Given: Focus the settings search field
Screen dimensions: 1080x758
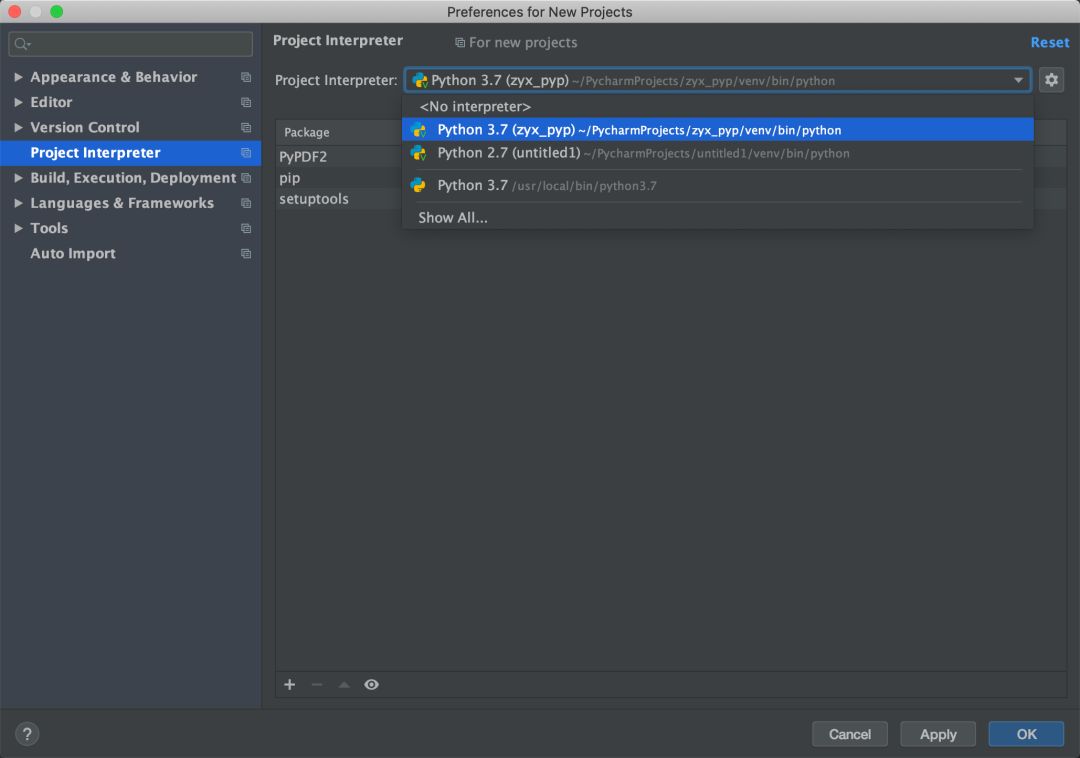Looking at the screenshot, I should 130,44.
